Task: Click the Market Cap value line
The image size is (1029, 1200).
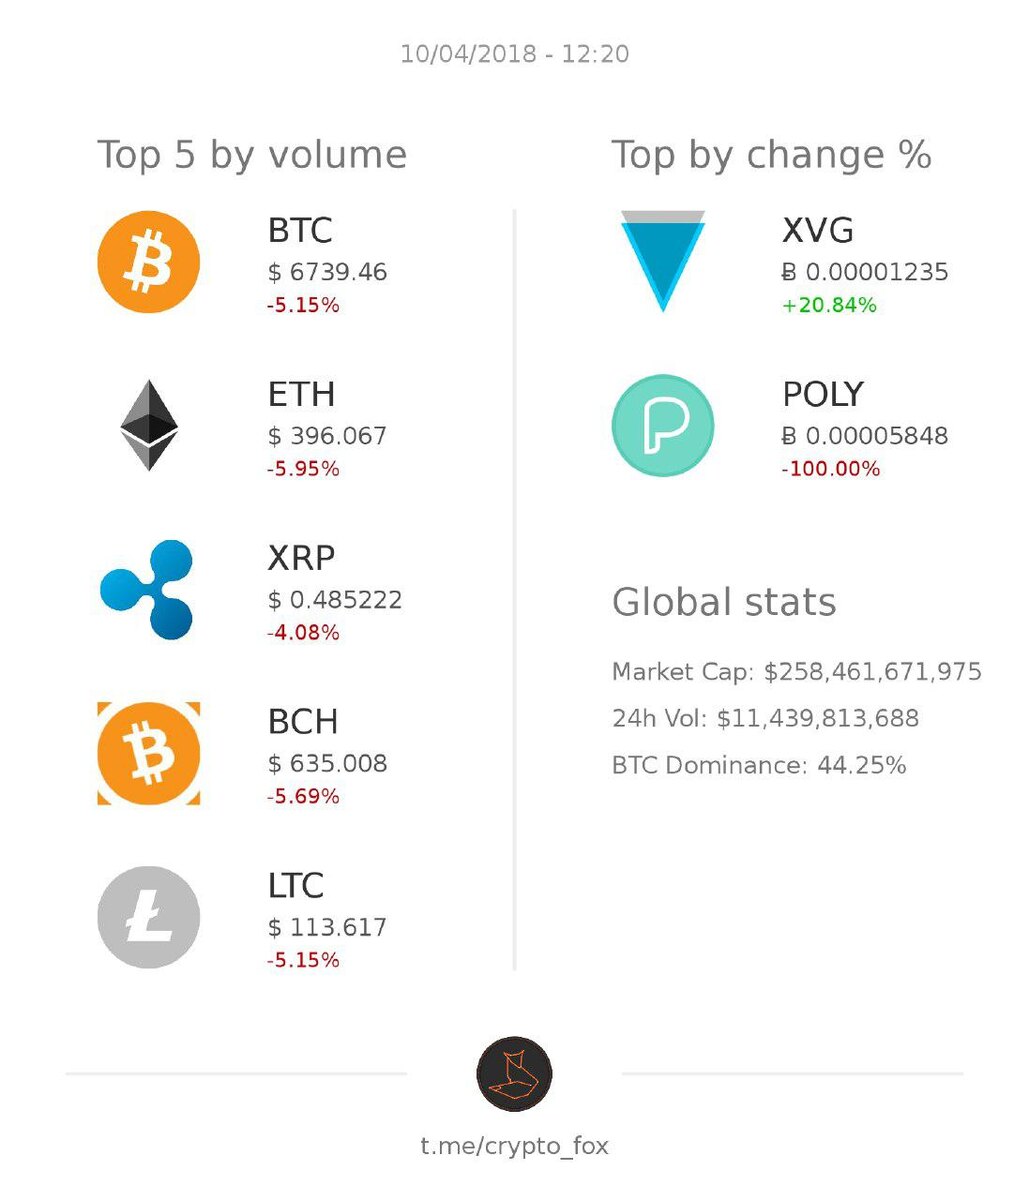Action: [x=797, y=672]
